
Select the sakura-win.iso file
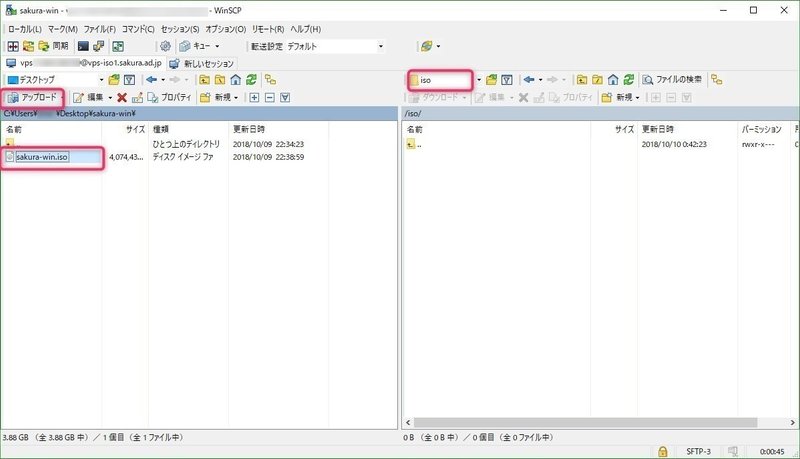pyautogui.click(x=42, y=157)
